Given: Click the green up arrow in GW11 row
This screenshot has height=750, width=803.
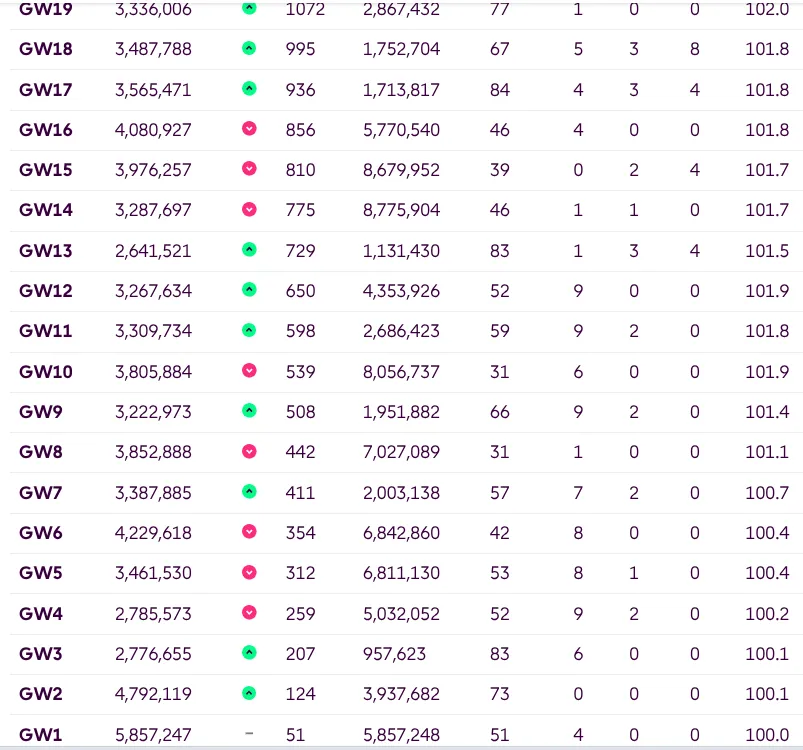Looking at the screenshot, I should coord(249,330).
